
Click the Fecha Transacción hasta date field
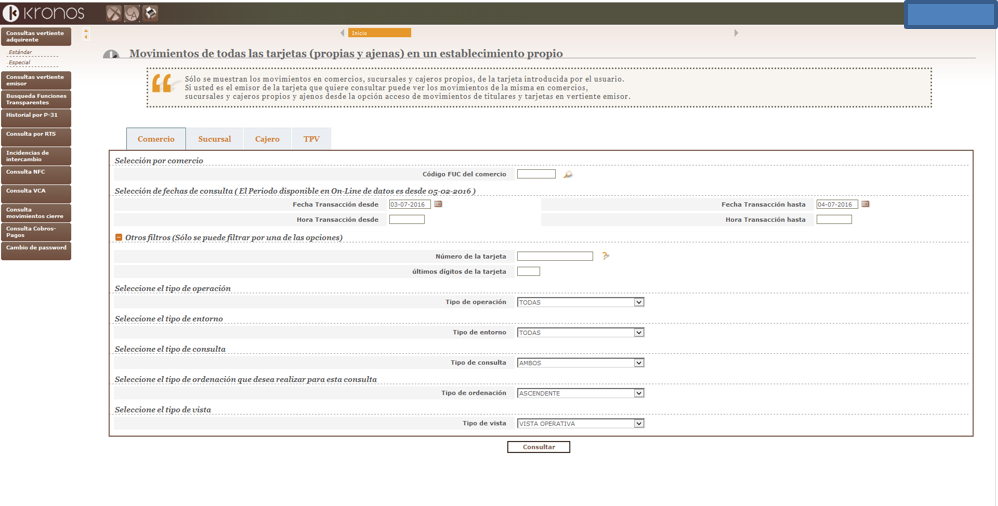[x=837, y=204]
